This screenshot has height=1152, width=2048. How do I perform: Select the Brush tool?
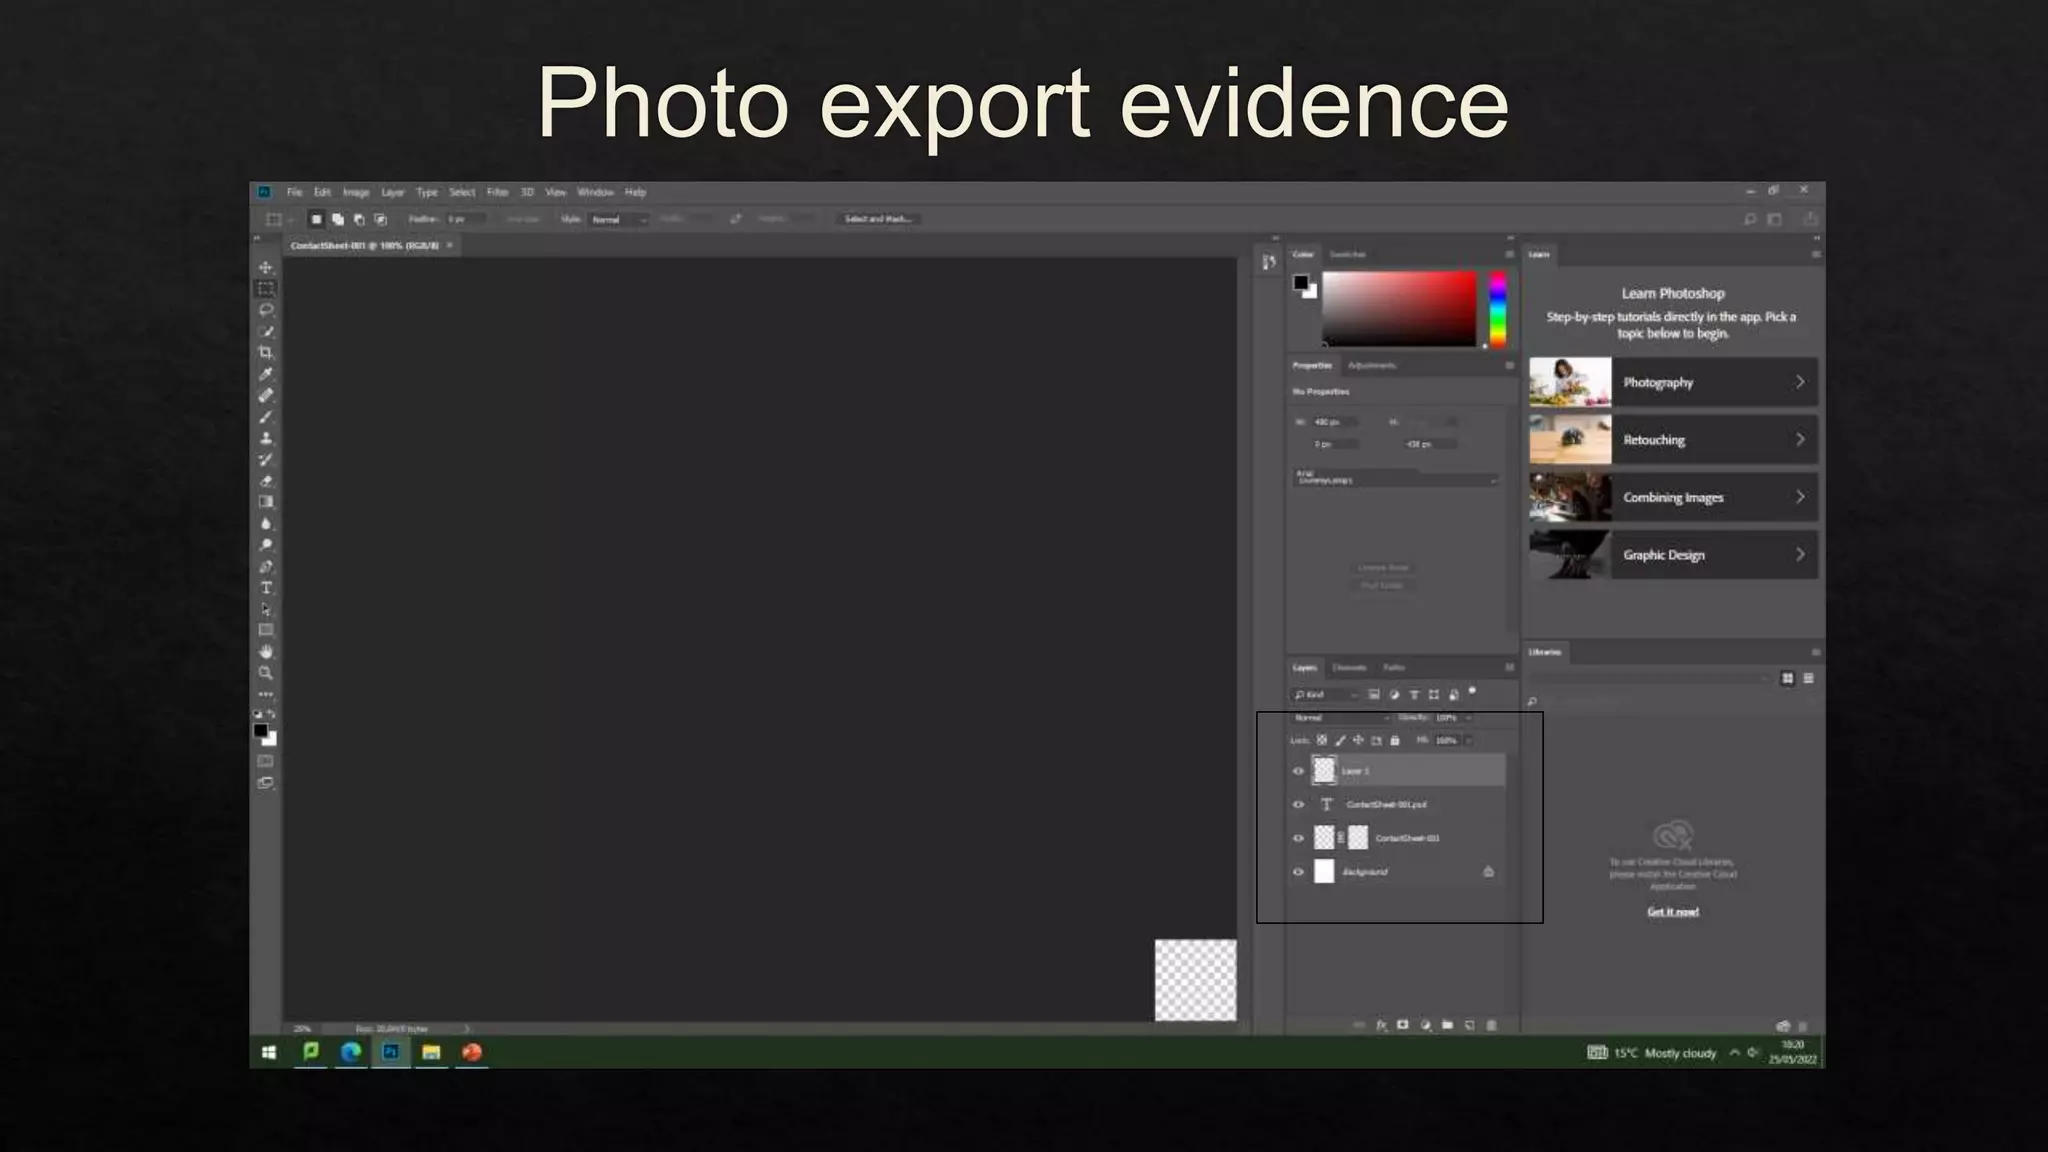coord(266,417)
